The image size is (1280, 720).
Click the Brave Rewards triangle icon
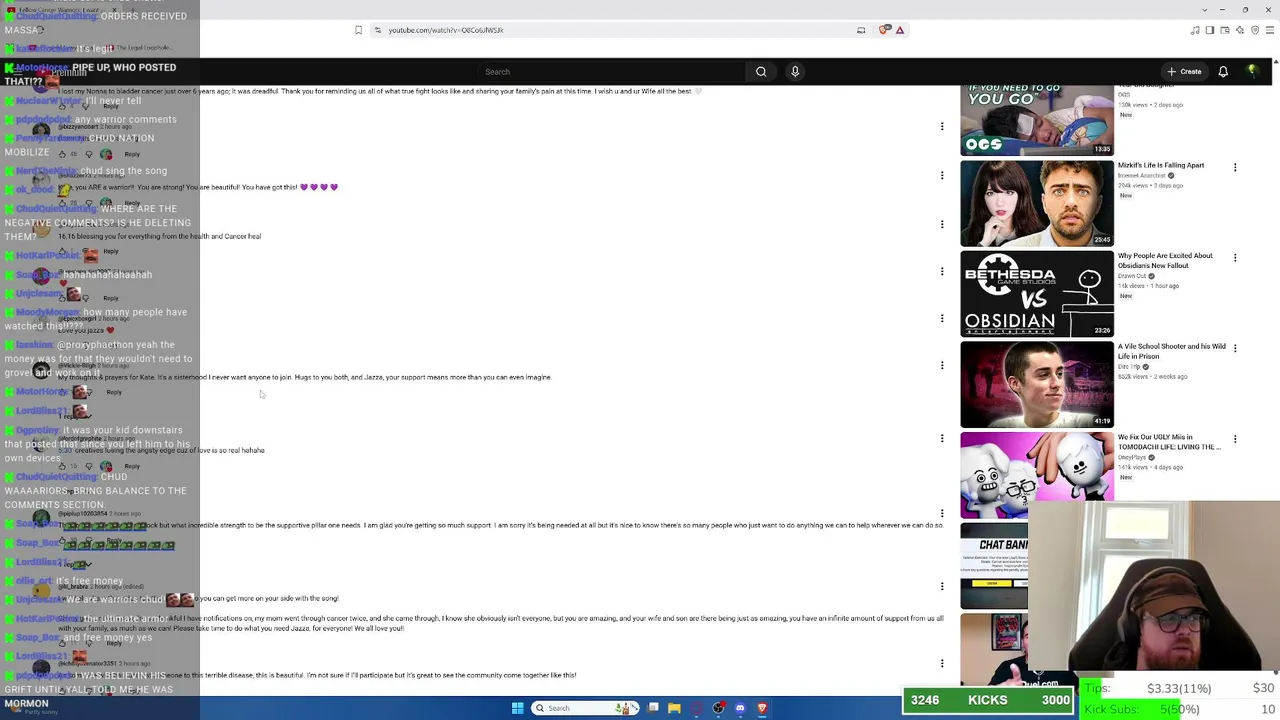pyautogui.click(x=900, y=30)
